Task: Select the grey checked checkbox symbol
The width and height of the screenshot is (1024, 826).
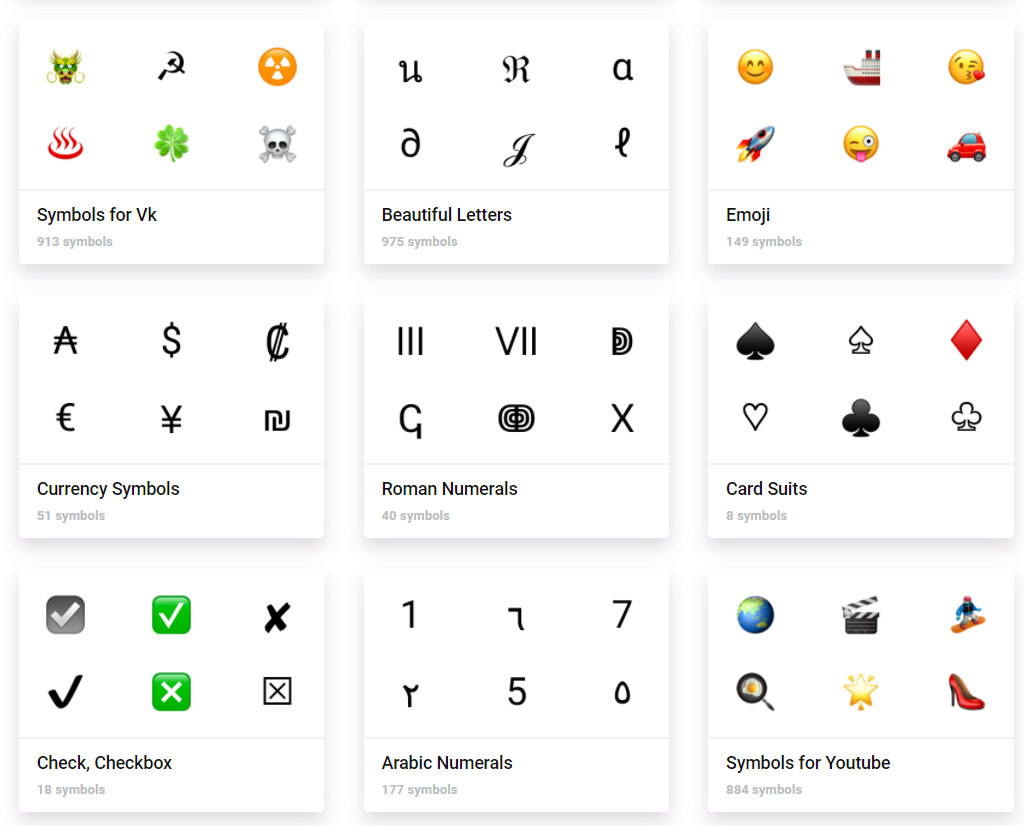Action: 65,614
